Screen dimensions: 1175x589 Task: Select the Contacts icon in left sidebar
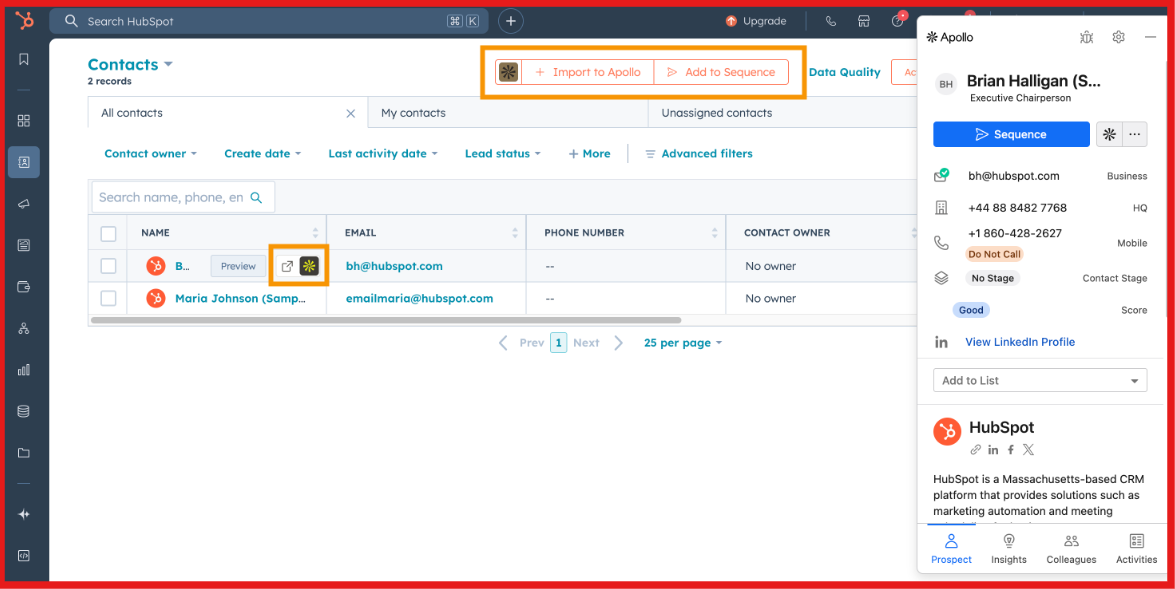click(26, 162)
